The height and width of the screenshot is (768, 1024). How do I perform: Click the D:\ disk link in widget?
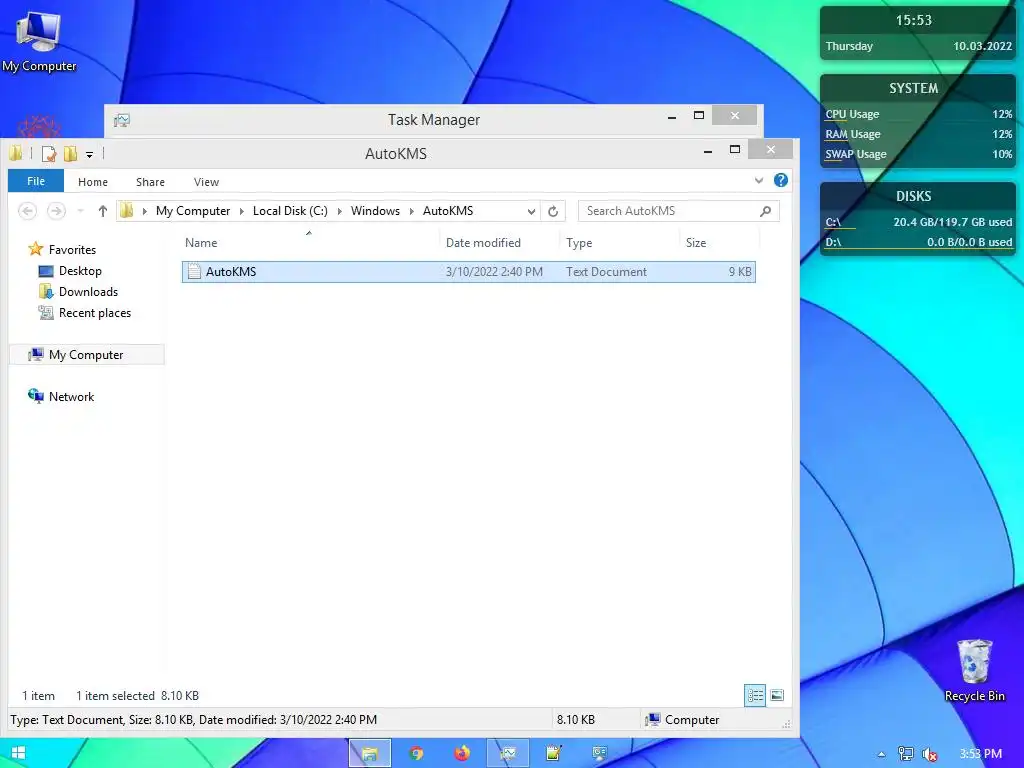coord(833,242)
